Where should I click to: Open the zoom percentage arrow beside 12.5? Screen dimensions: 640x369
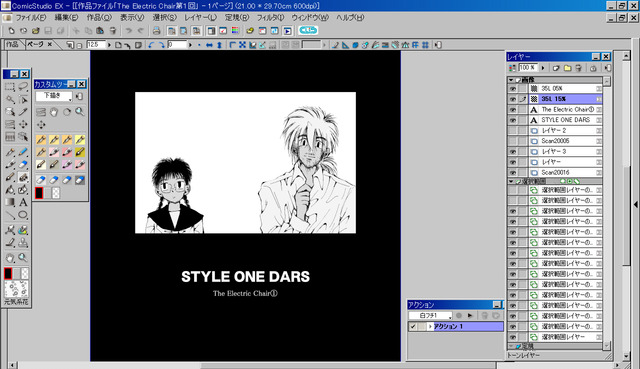tap(109, 45)
